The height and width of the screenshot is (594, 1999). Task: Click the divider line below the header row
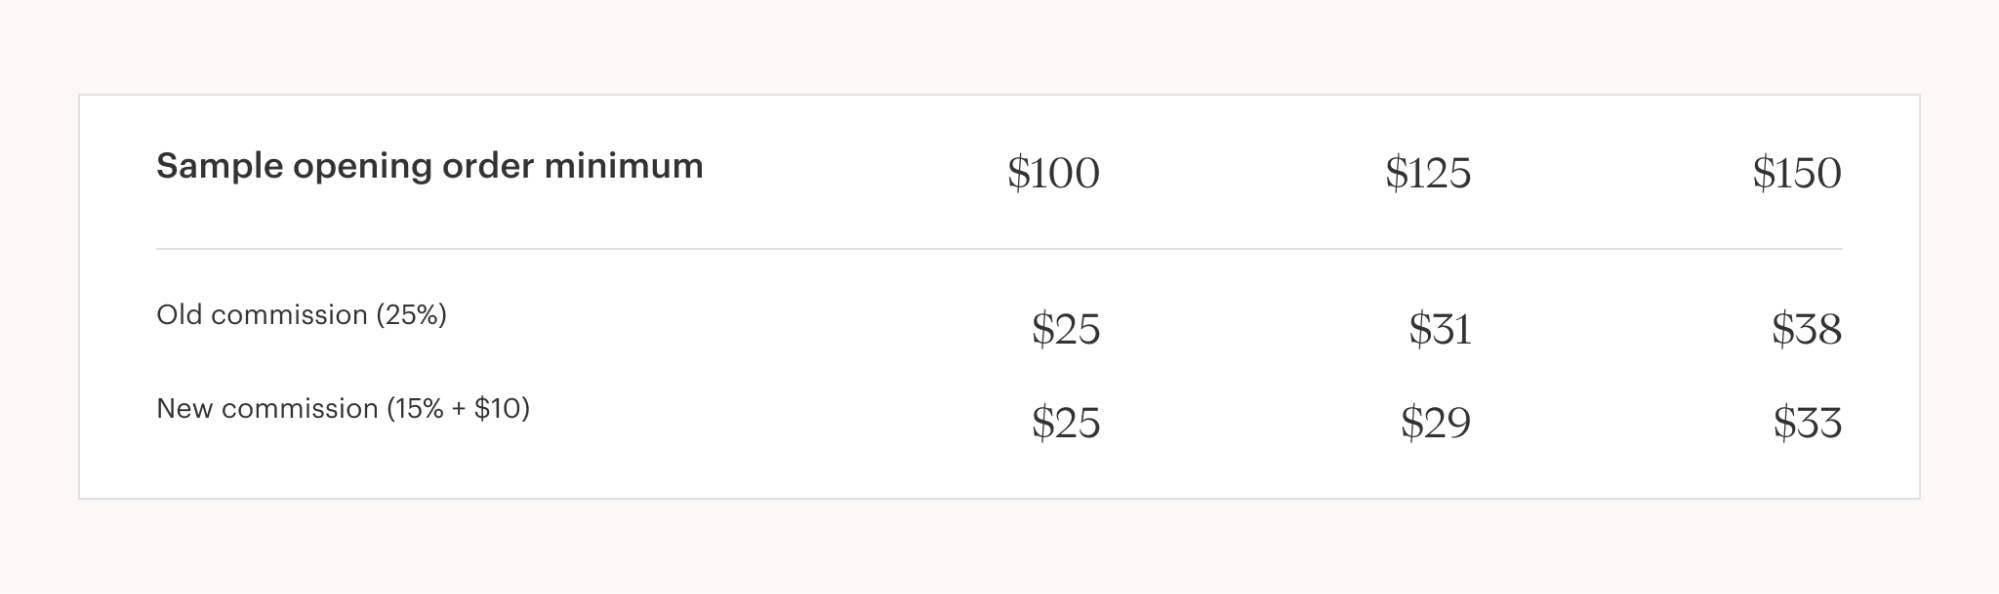pyautogui.click(x=998, y=249)
